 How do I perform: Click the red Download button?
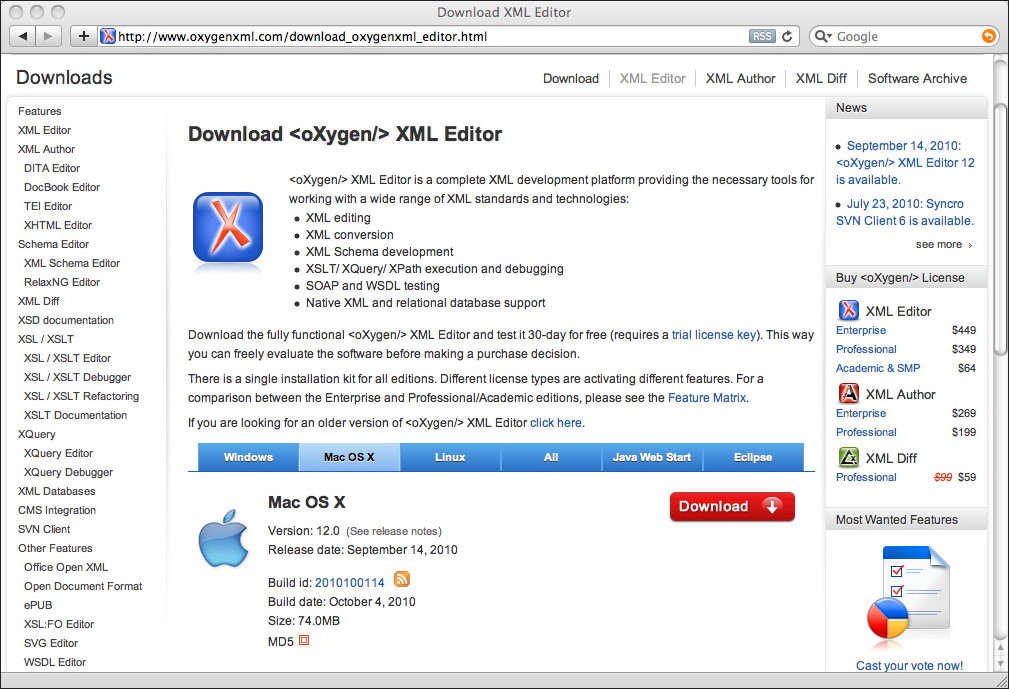[x=732, y=506]
